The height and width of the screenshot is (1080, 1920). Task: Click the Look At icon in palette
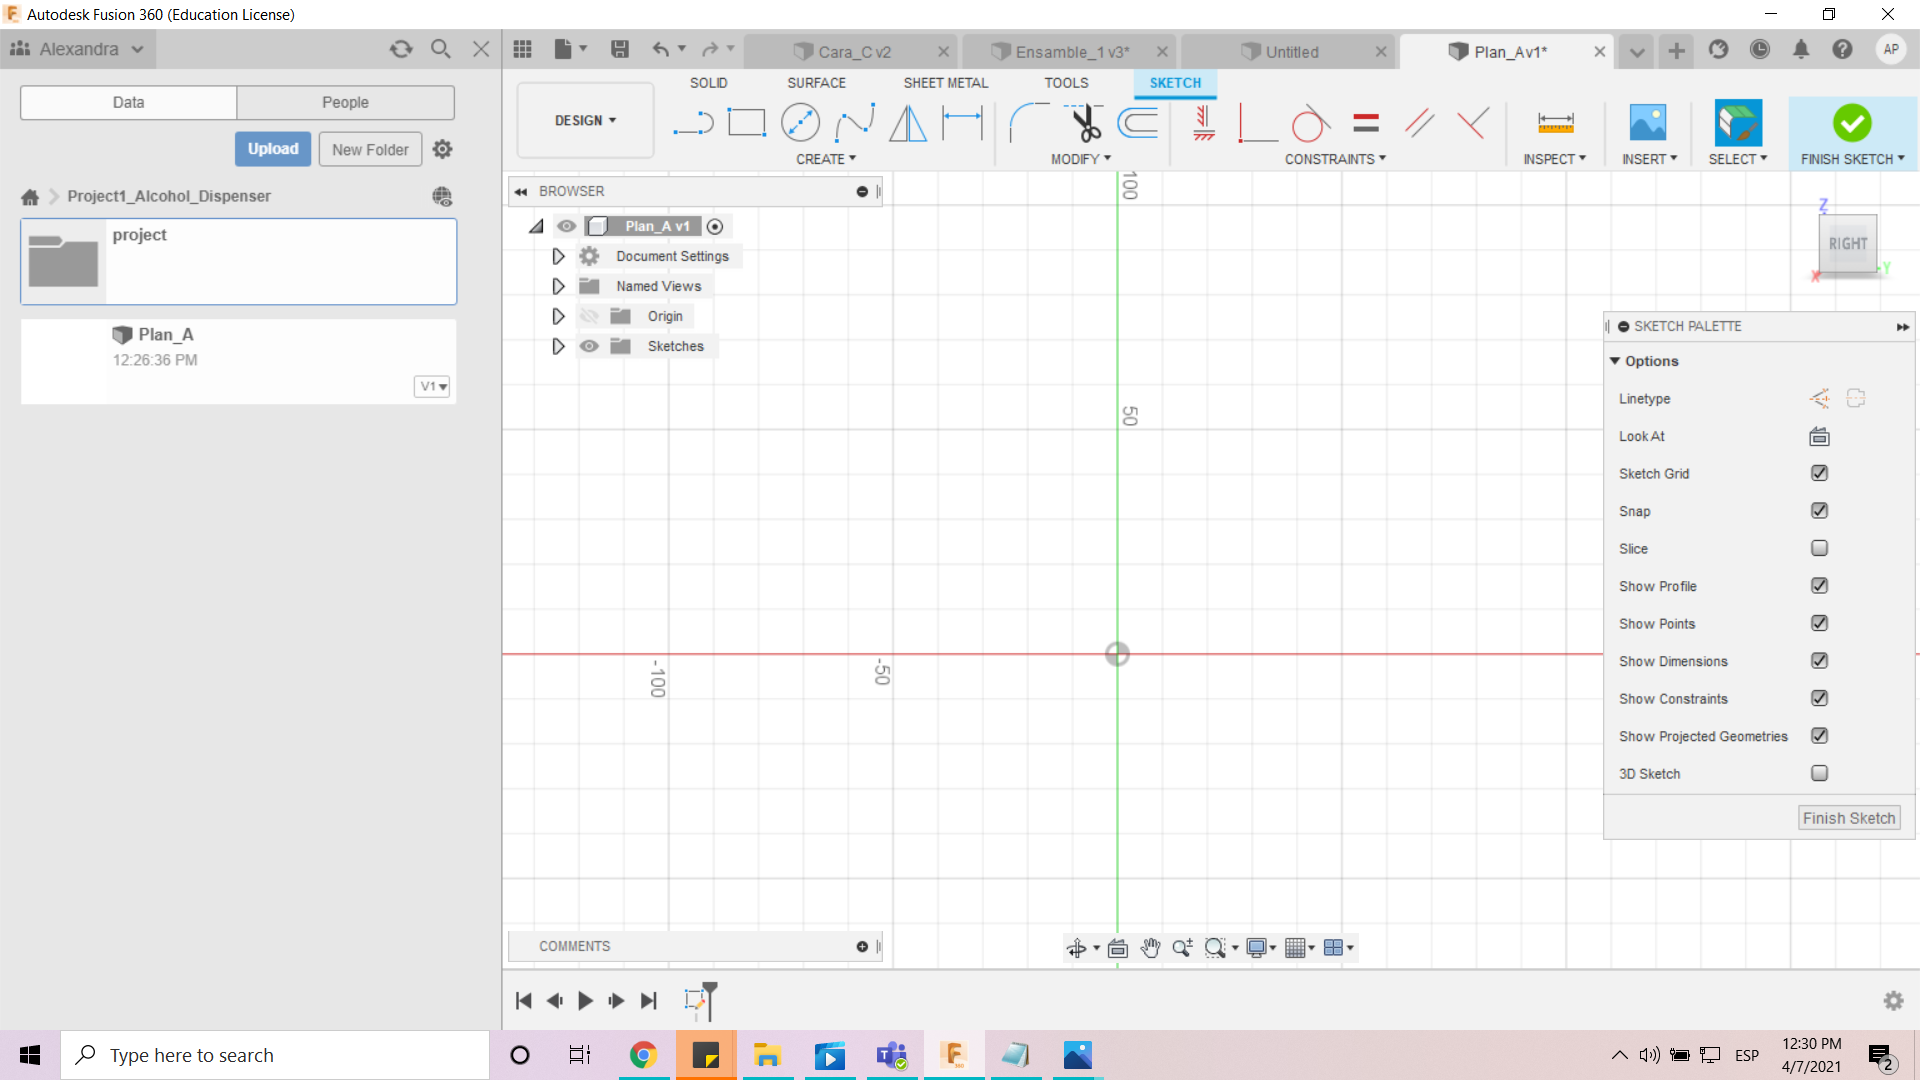pos(1819,436)
